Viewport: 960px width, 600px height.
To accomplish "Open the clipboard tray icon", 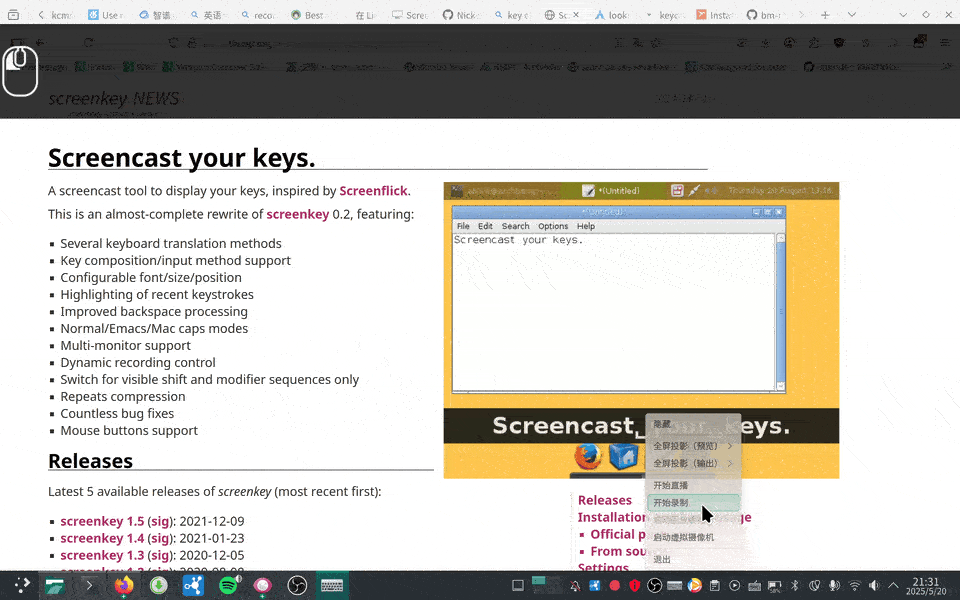I will tap(714, 586).
